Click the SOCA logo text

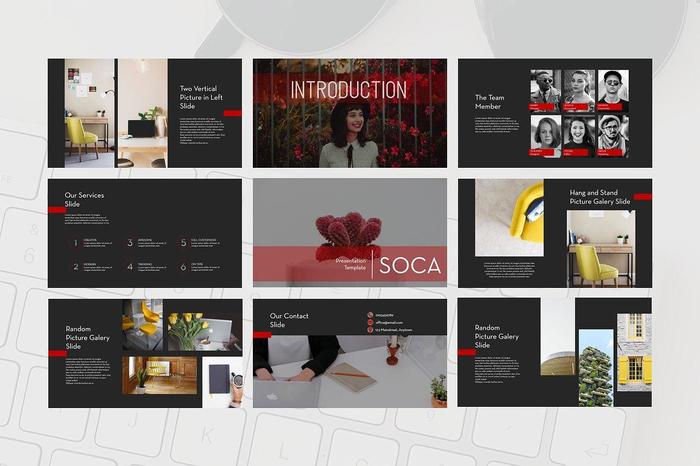[408, 266]
